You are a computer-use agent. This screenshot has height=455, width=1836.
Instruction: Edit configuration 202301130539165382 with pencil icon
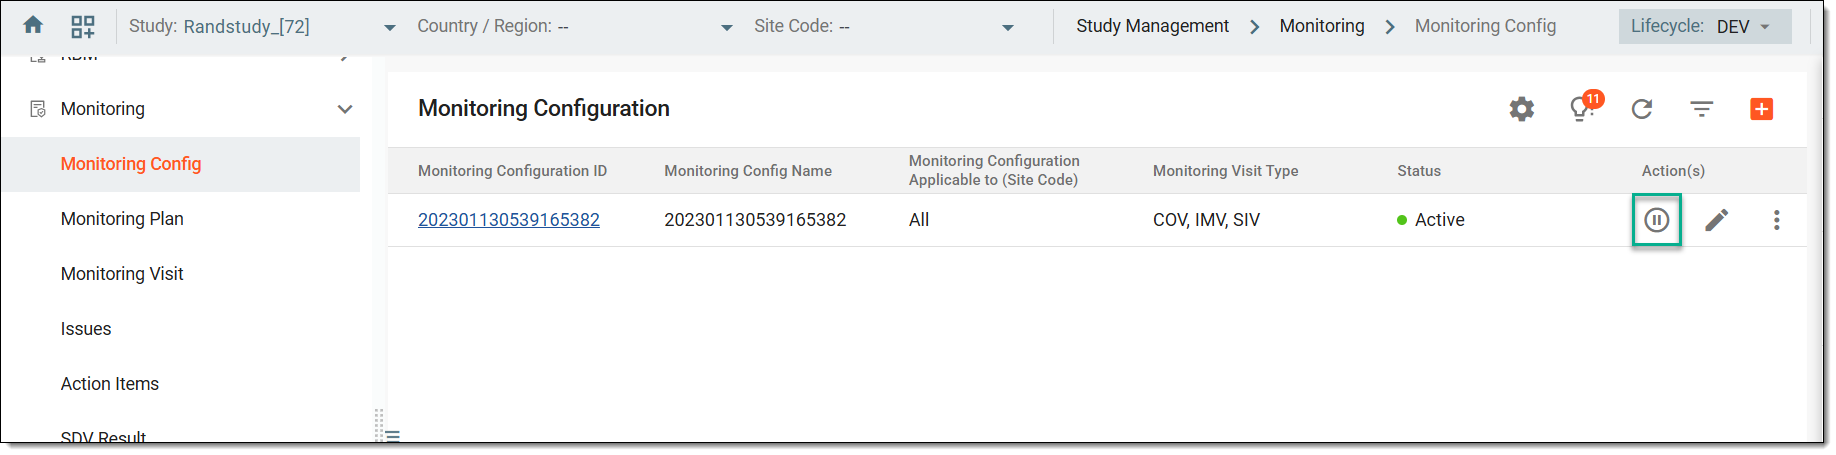[1716, 220]
